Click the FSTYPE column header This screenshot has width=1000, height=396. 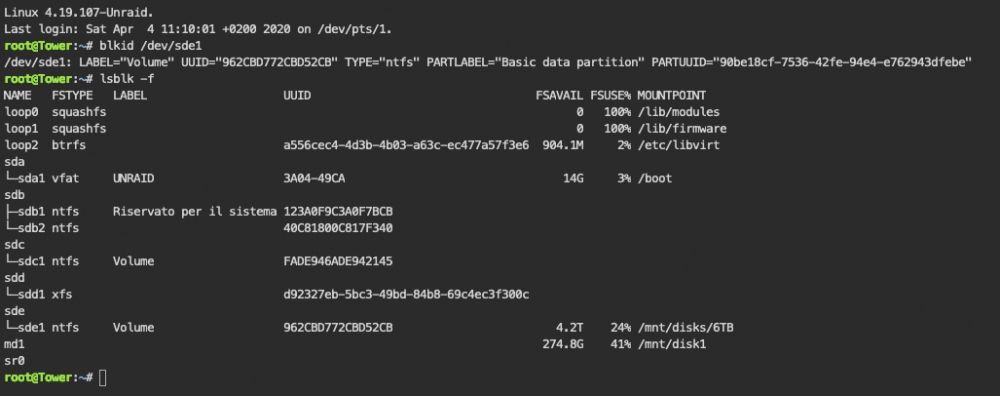(72, 96)
